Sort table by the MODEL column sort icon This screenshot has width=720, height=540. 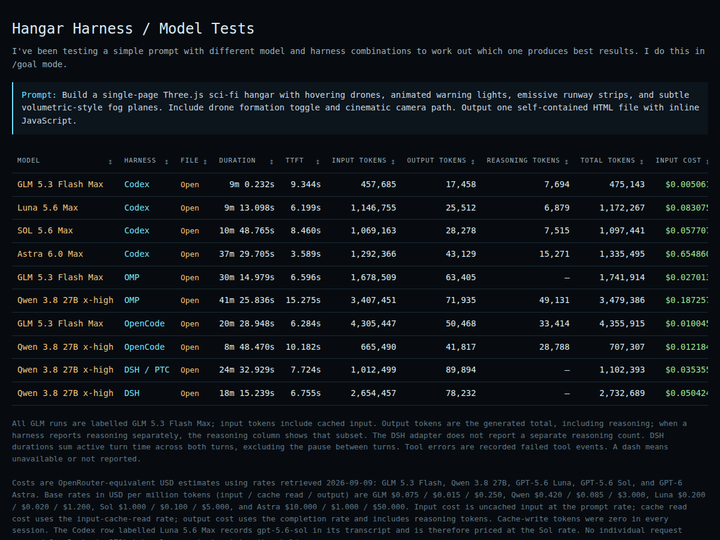click(110, 161)
